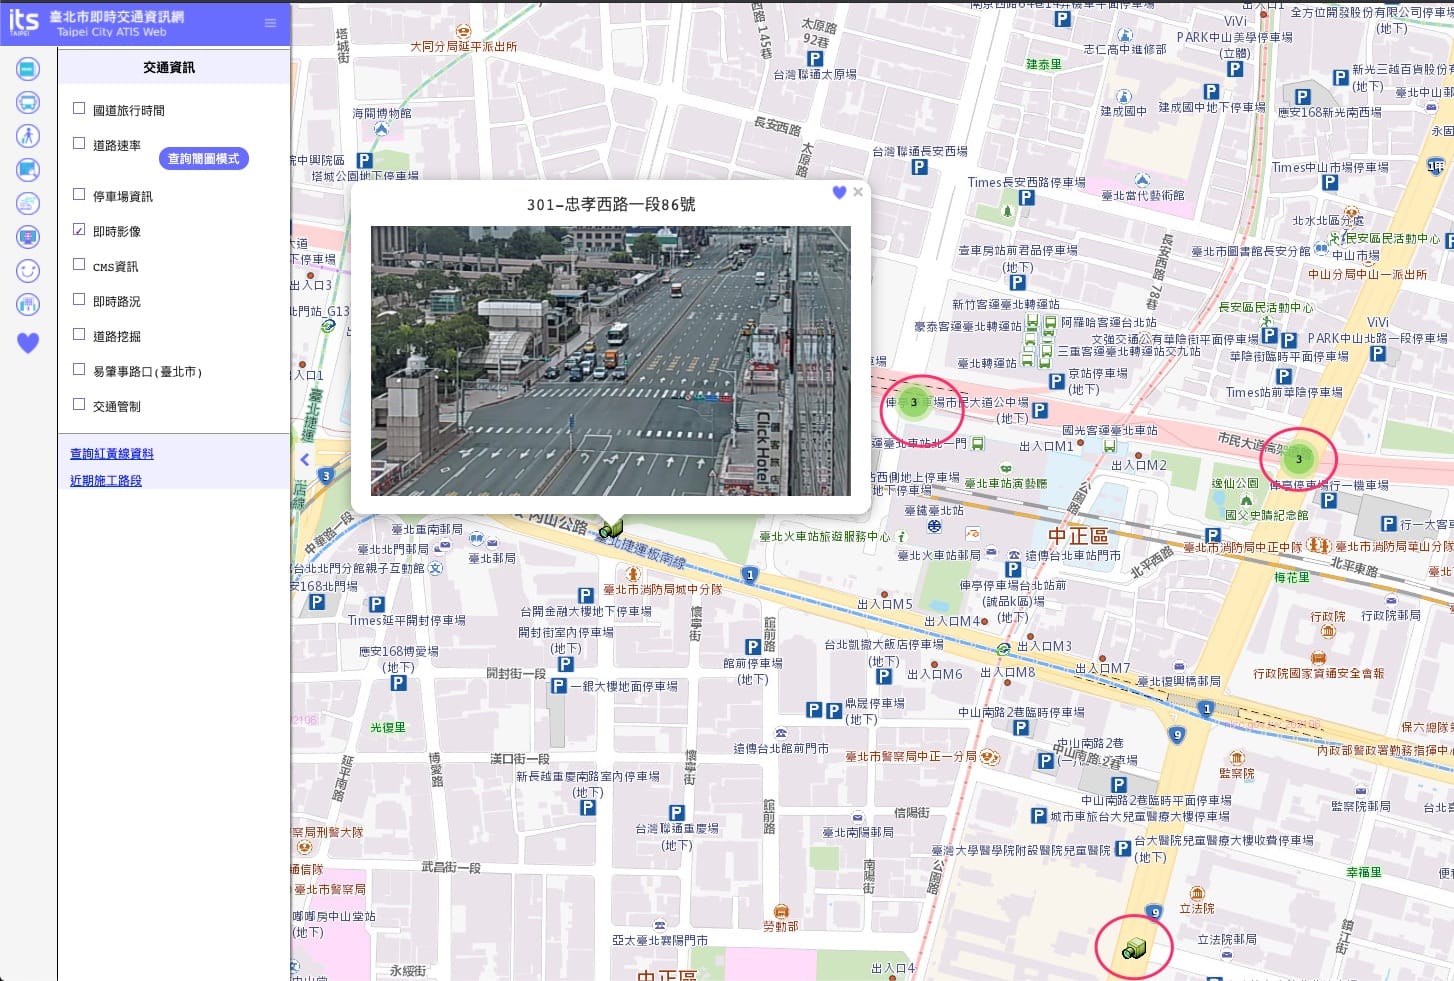Image resolution: width=1454 pixels, height=981 pixels.
Task: Click the live traffic camera image
Action: click(x=610, y=360)
